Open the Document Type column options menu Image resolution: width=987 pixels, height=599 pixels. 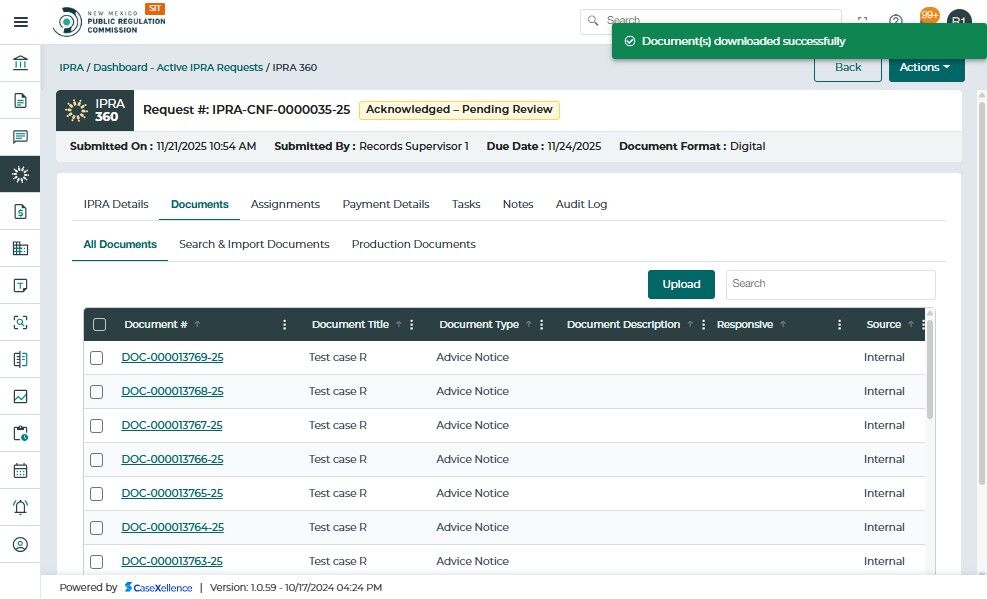[x=541, y=325]
